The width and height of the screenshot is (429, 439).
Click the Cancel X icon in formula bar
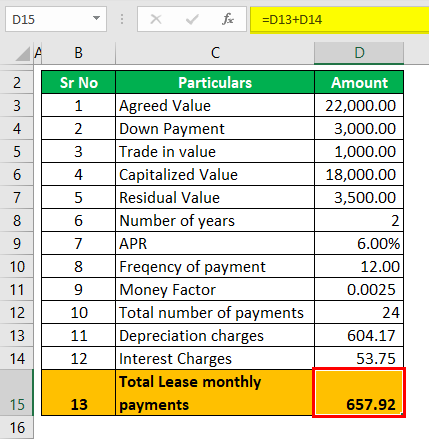pyautogui.click(x=156, y=19)
